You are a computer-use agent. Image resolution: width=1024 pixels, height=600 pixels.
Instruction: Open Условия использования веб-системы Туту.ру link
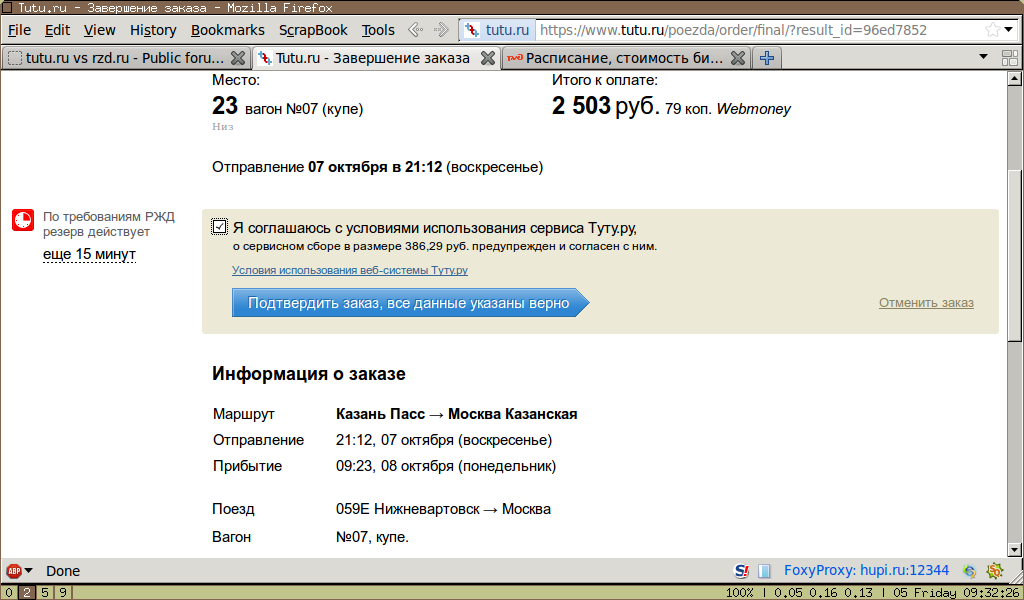pyautogui.click(x=349, y=270)
